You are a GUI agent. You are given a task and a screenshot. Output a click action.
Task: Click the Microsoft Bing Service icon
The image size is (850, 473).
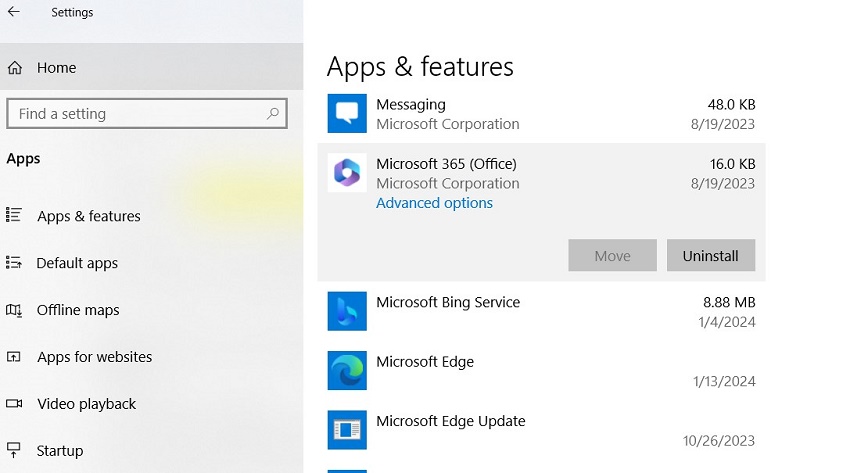coord(347,311)
